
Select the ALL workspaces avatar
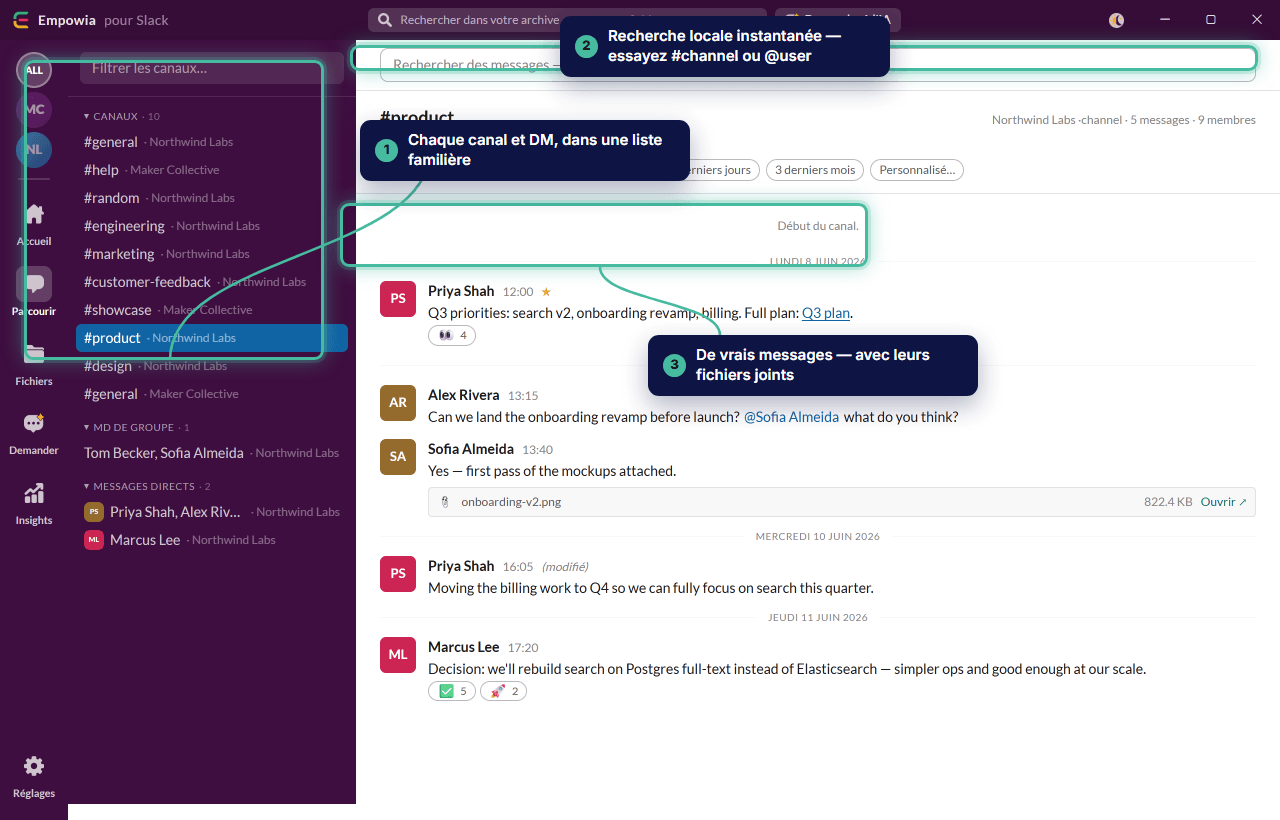pyautogui.click(x=34, y=70)
